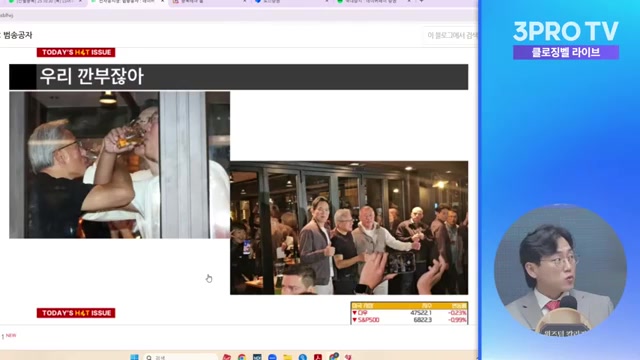Screen dimensions: 640x360
Task: Open the Windows Start menu
Action: click(134, 357)
